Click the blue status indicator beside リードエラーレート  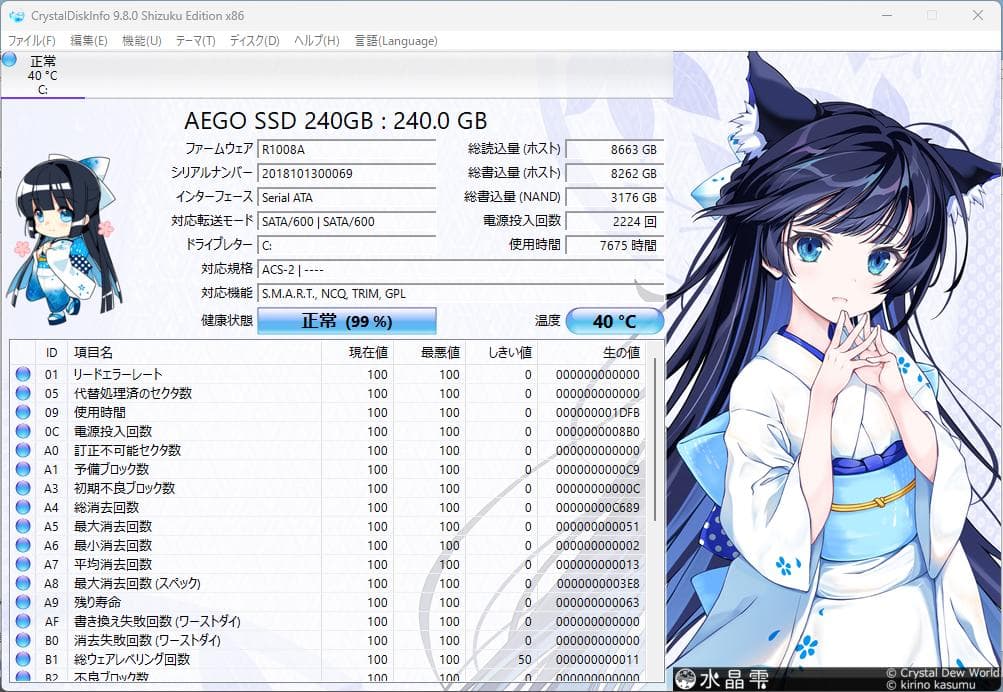pos(22,374)
